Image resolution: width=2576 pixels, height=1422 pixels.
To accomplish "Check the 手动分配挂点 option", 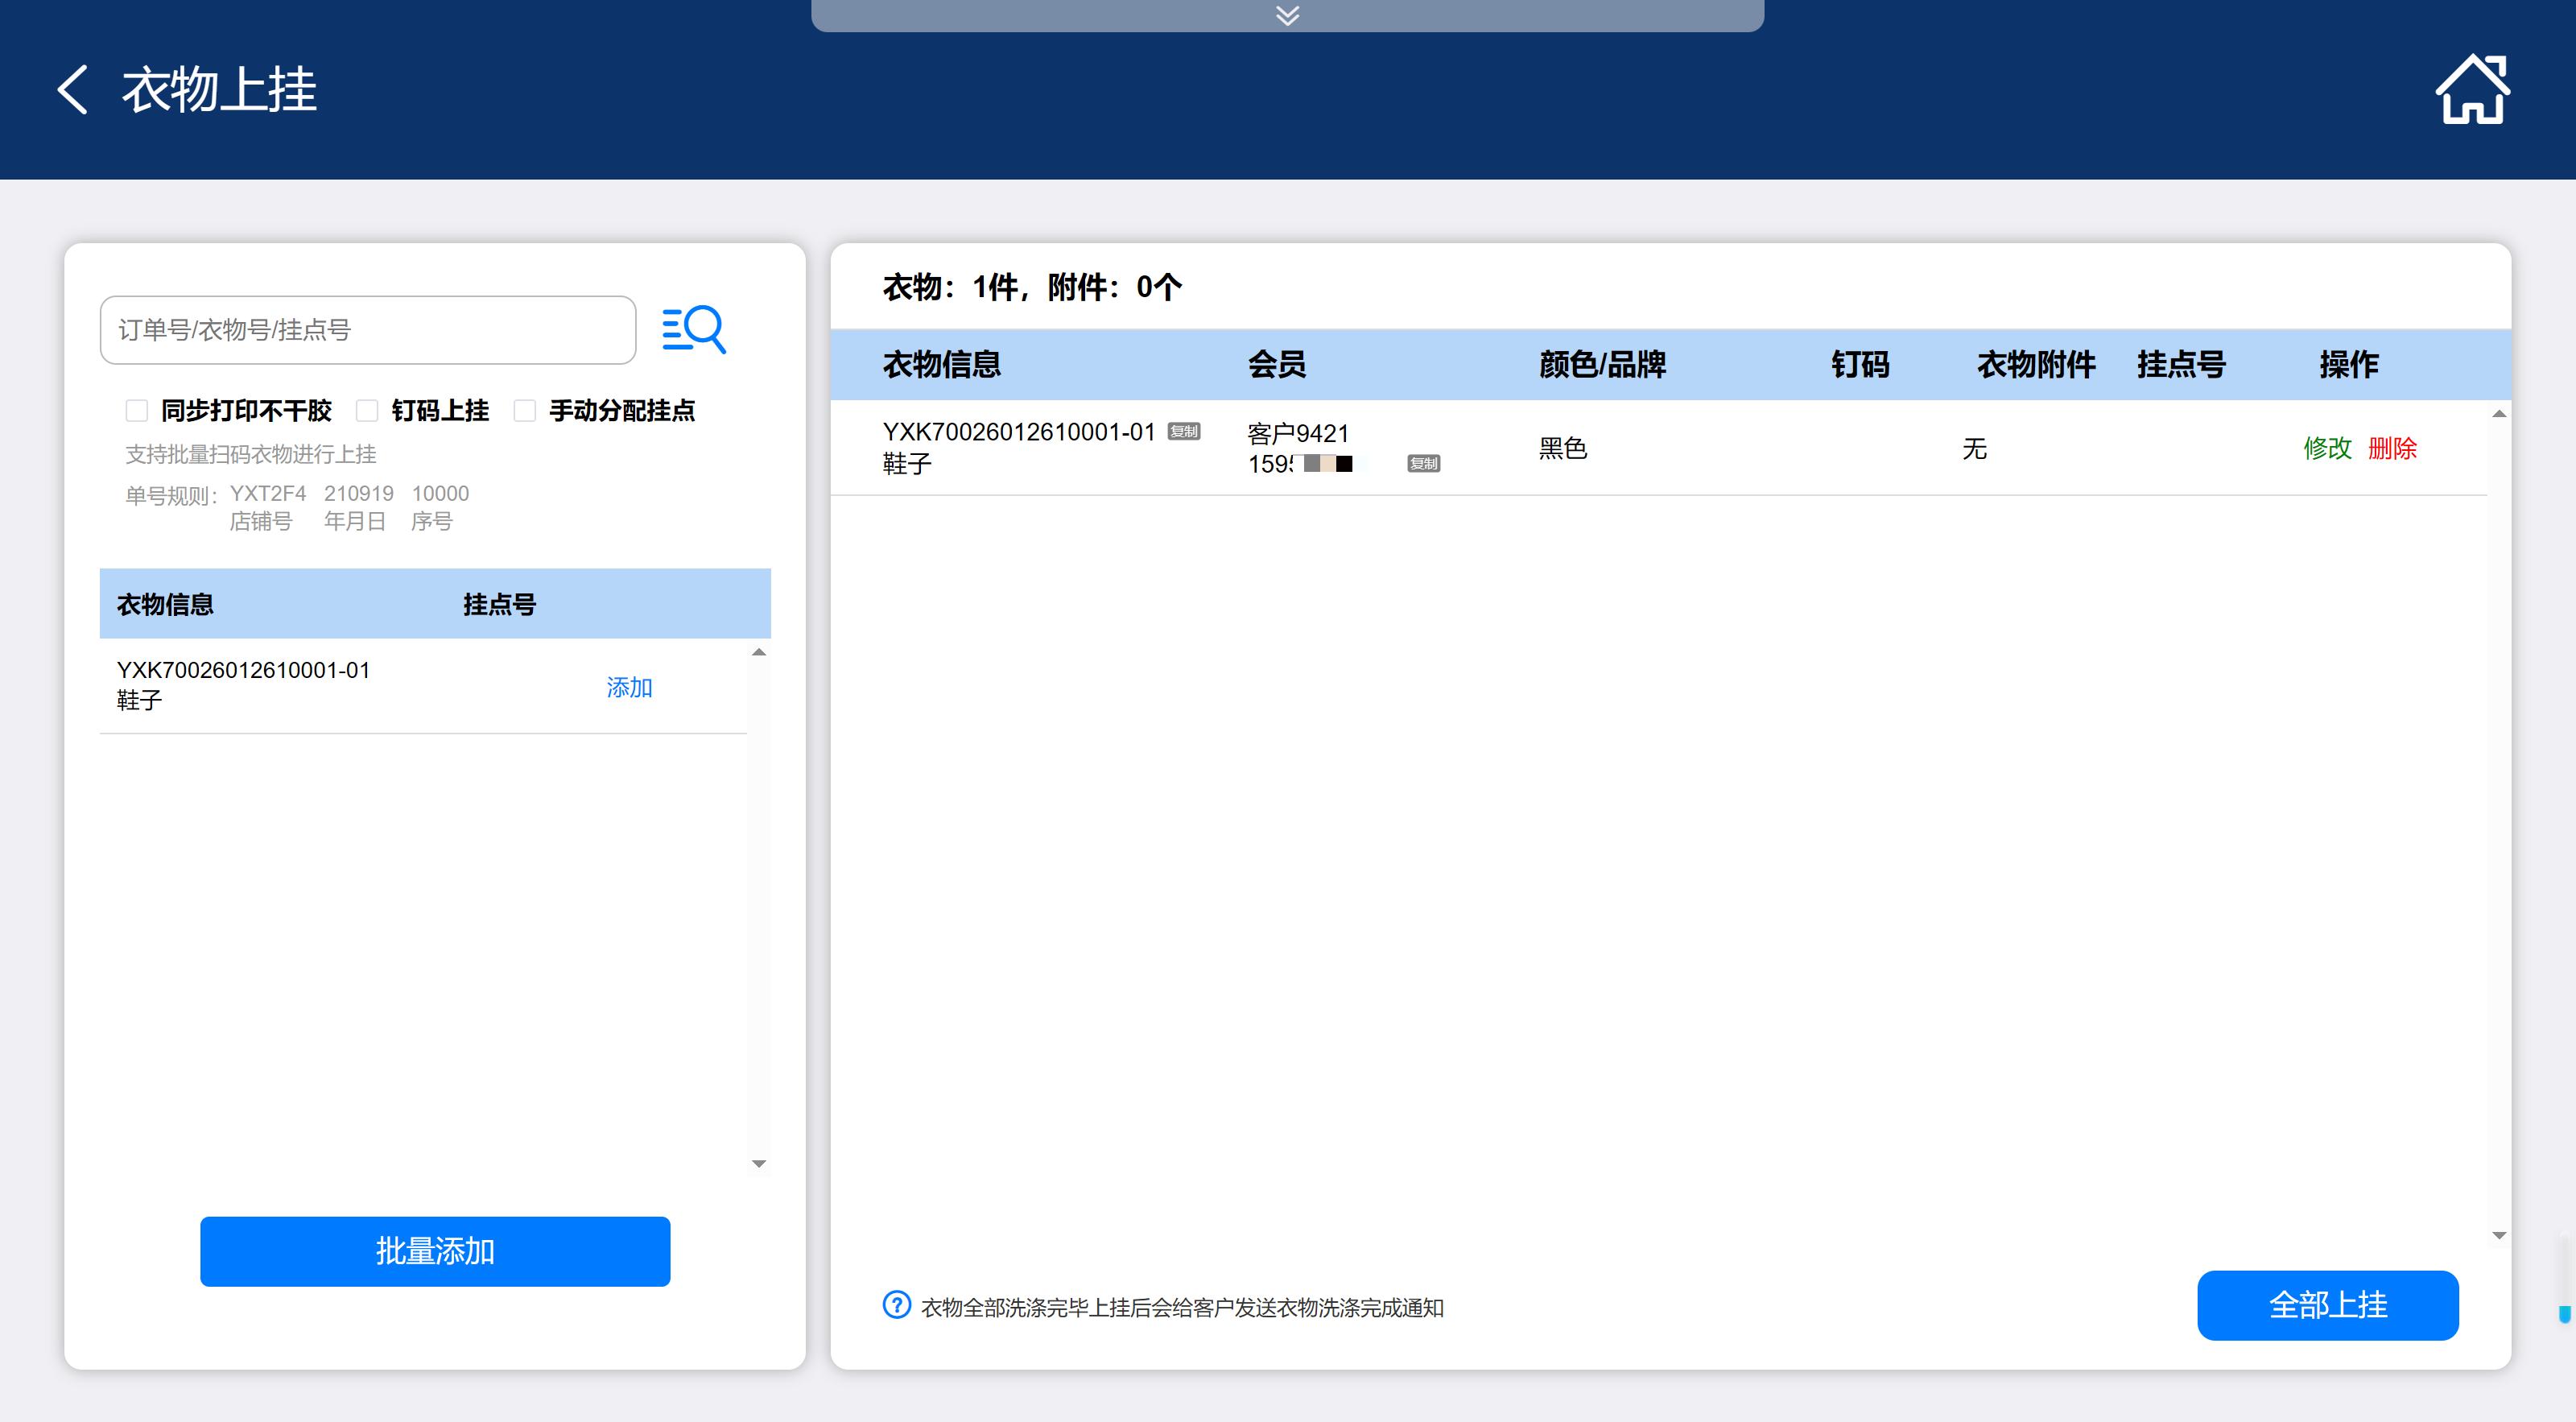I will point(524,410).
